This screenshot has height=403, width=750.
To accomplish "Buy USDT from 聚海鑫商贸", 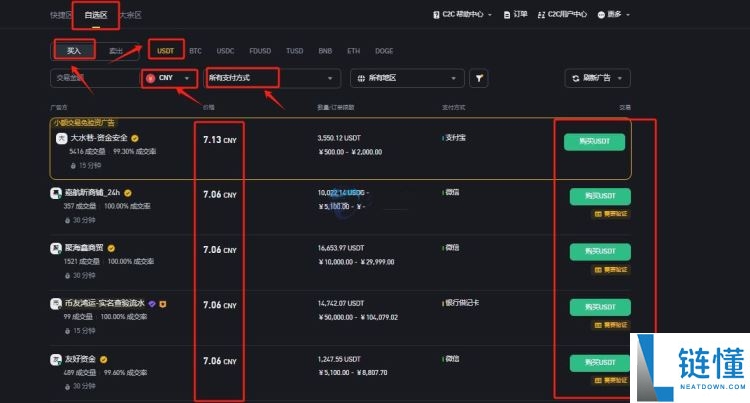I will [600, 252].
